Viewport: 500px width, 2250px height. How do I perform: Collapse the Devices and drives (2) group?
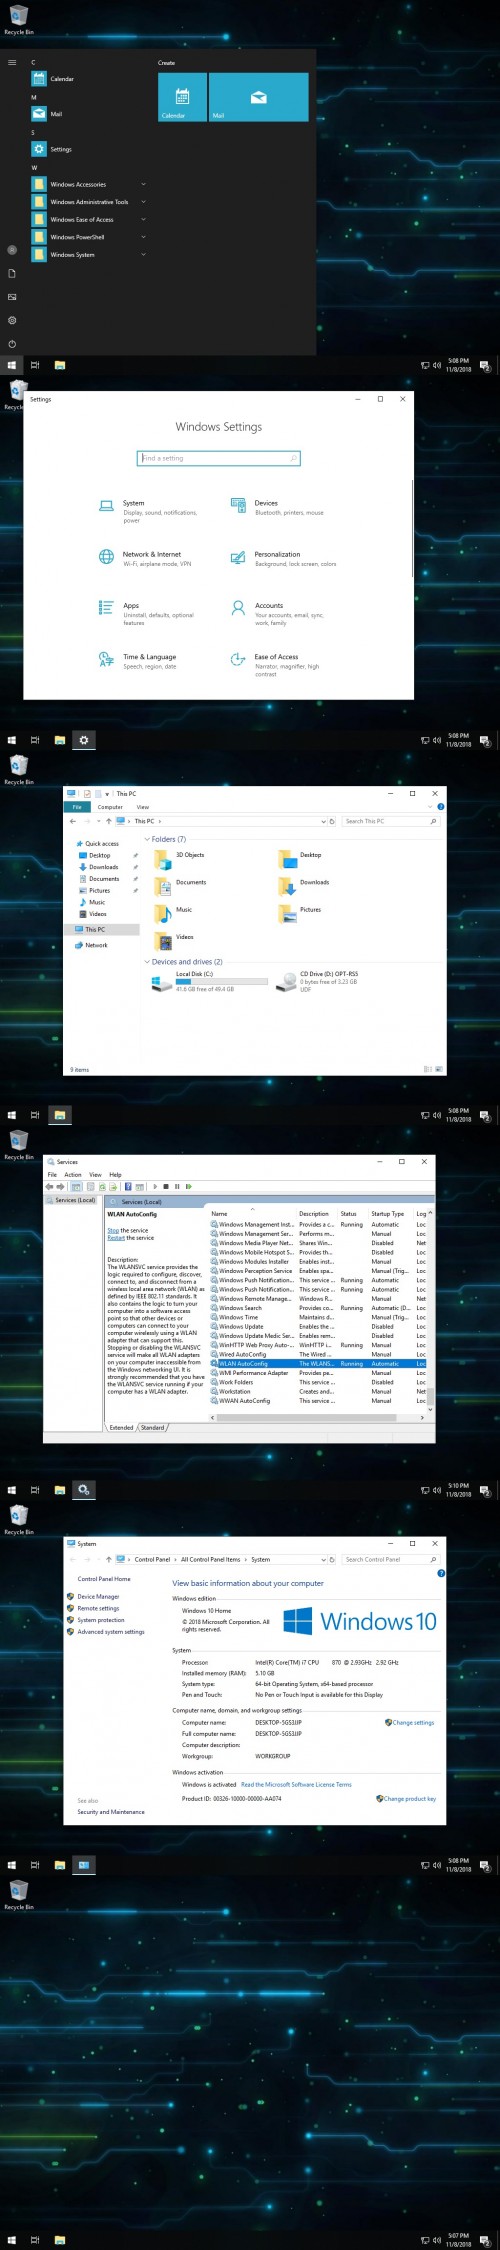pos(147,962)
